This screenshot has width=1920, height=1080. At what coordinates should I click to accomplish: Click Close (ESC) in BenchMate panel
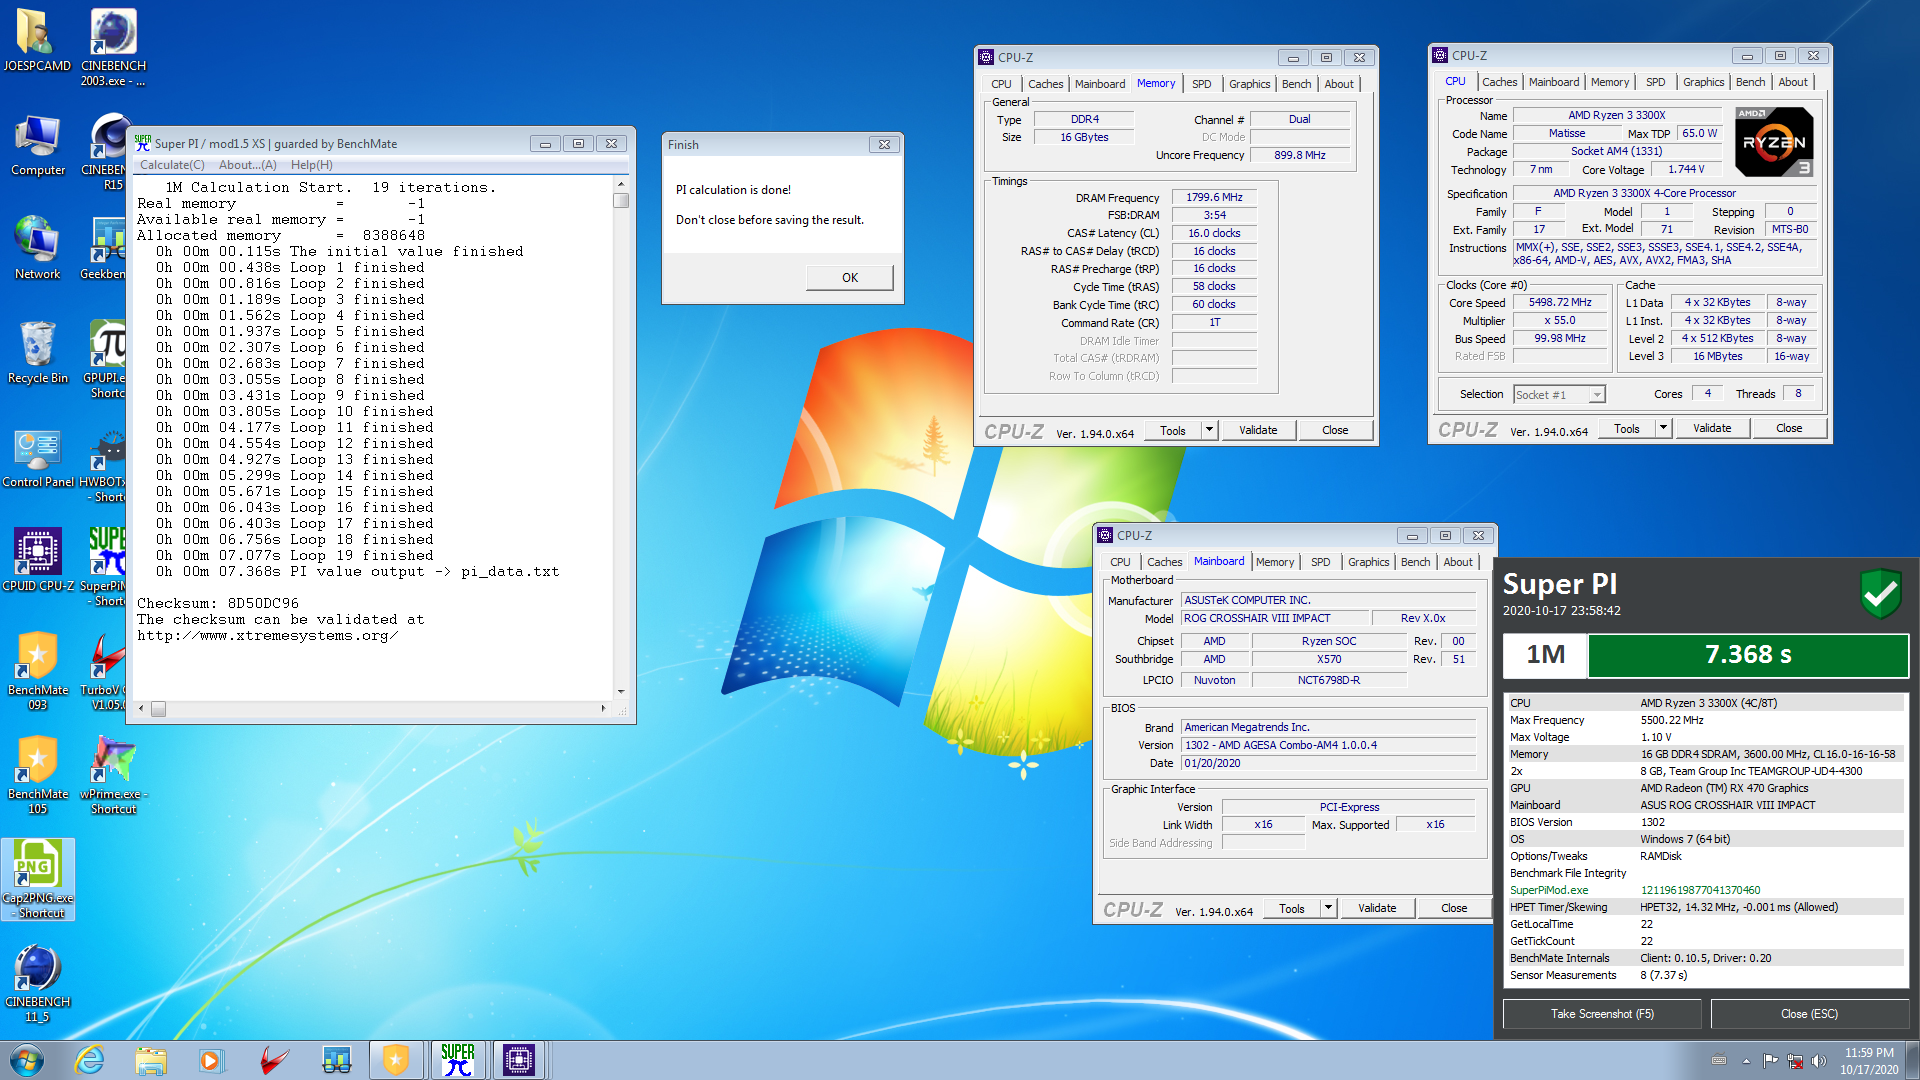pos(1809,1014)
